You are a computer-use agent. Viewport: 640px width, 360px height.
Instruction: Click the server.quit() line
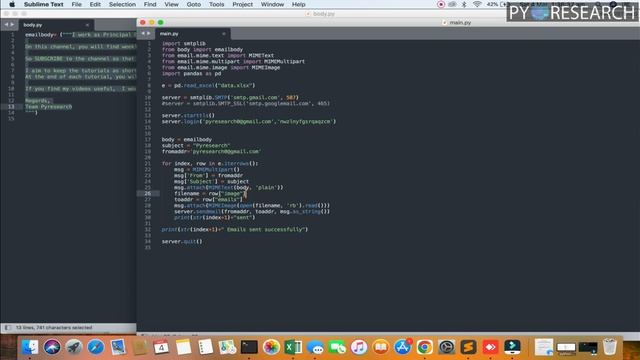coord(182,241)
